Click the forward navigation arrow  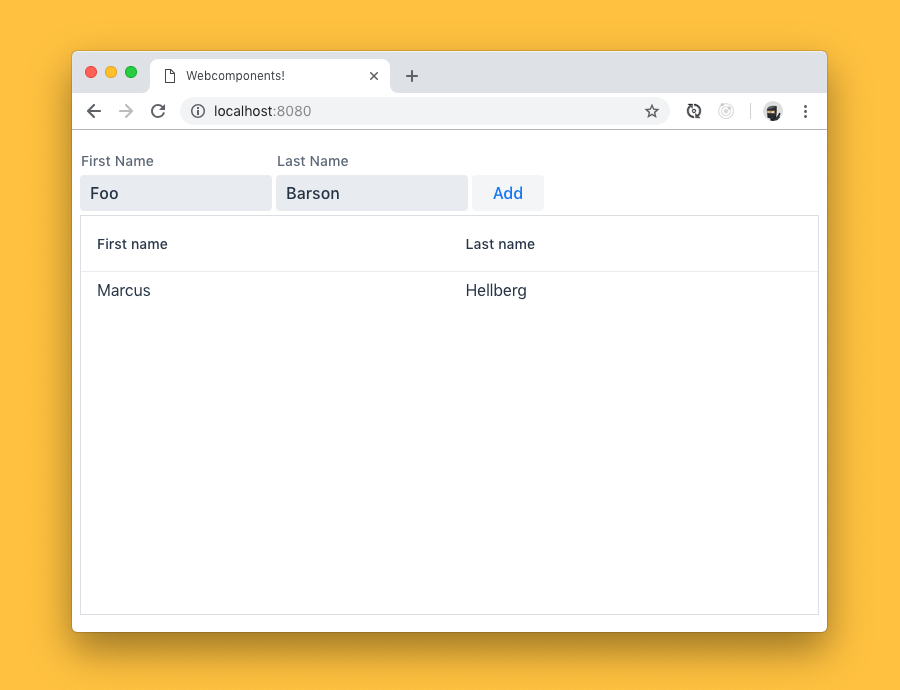[126, 111]
